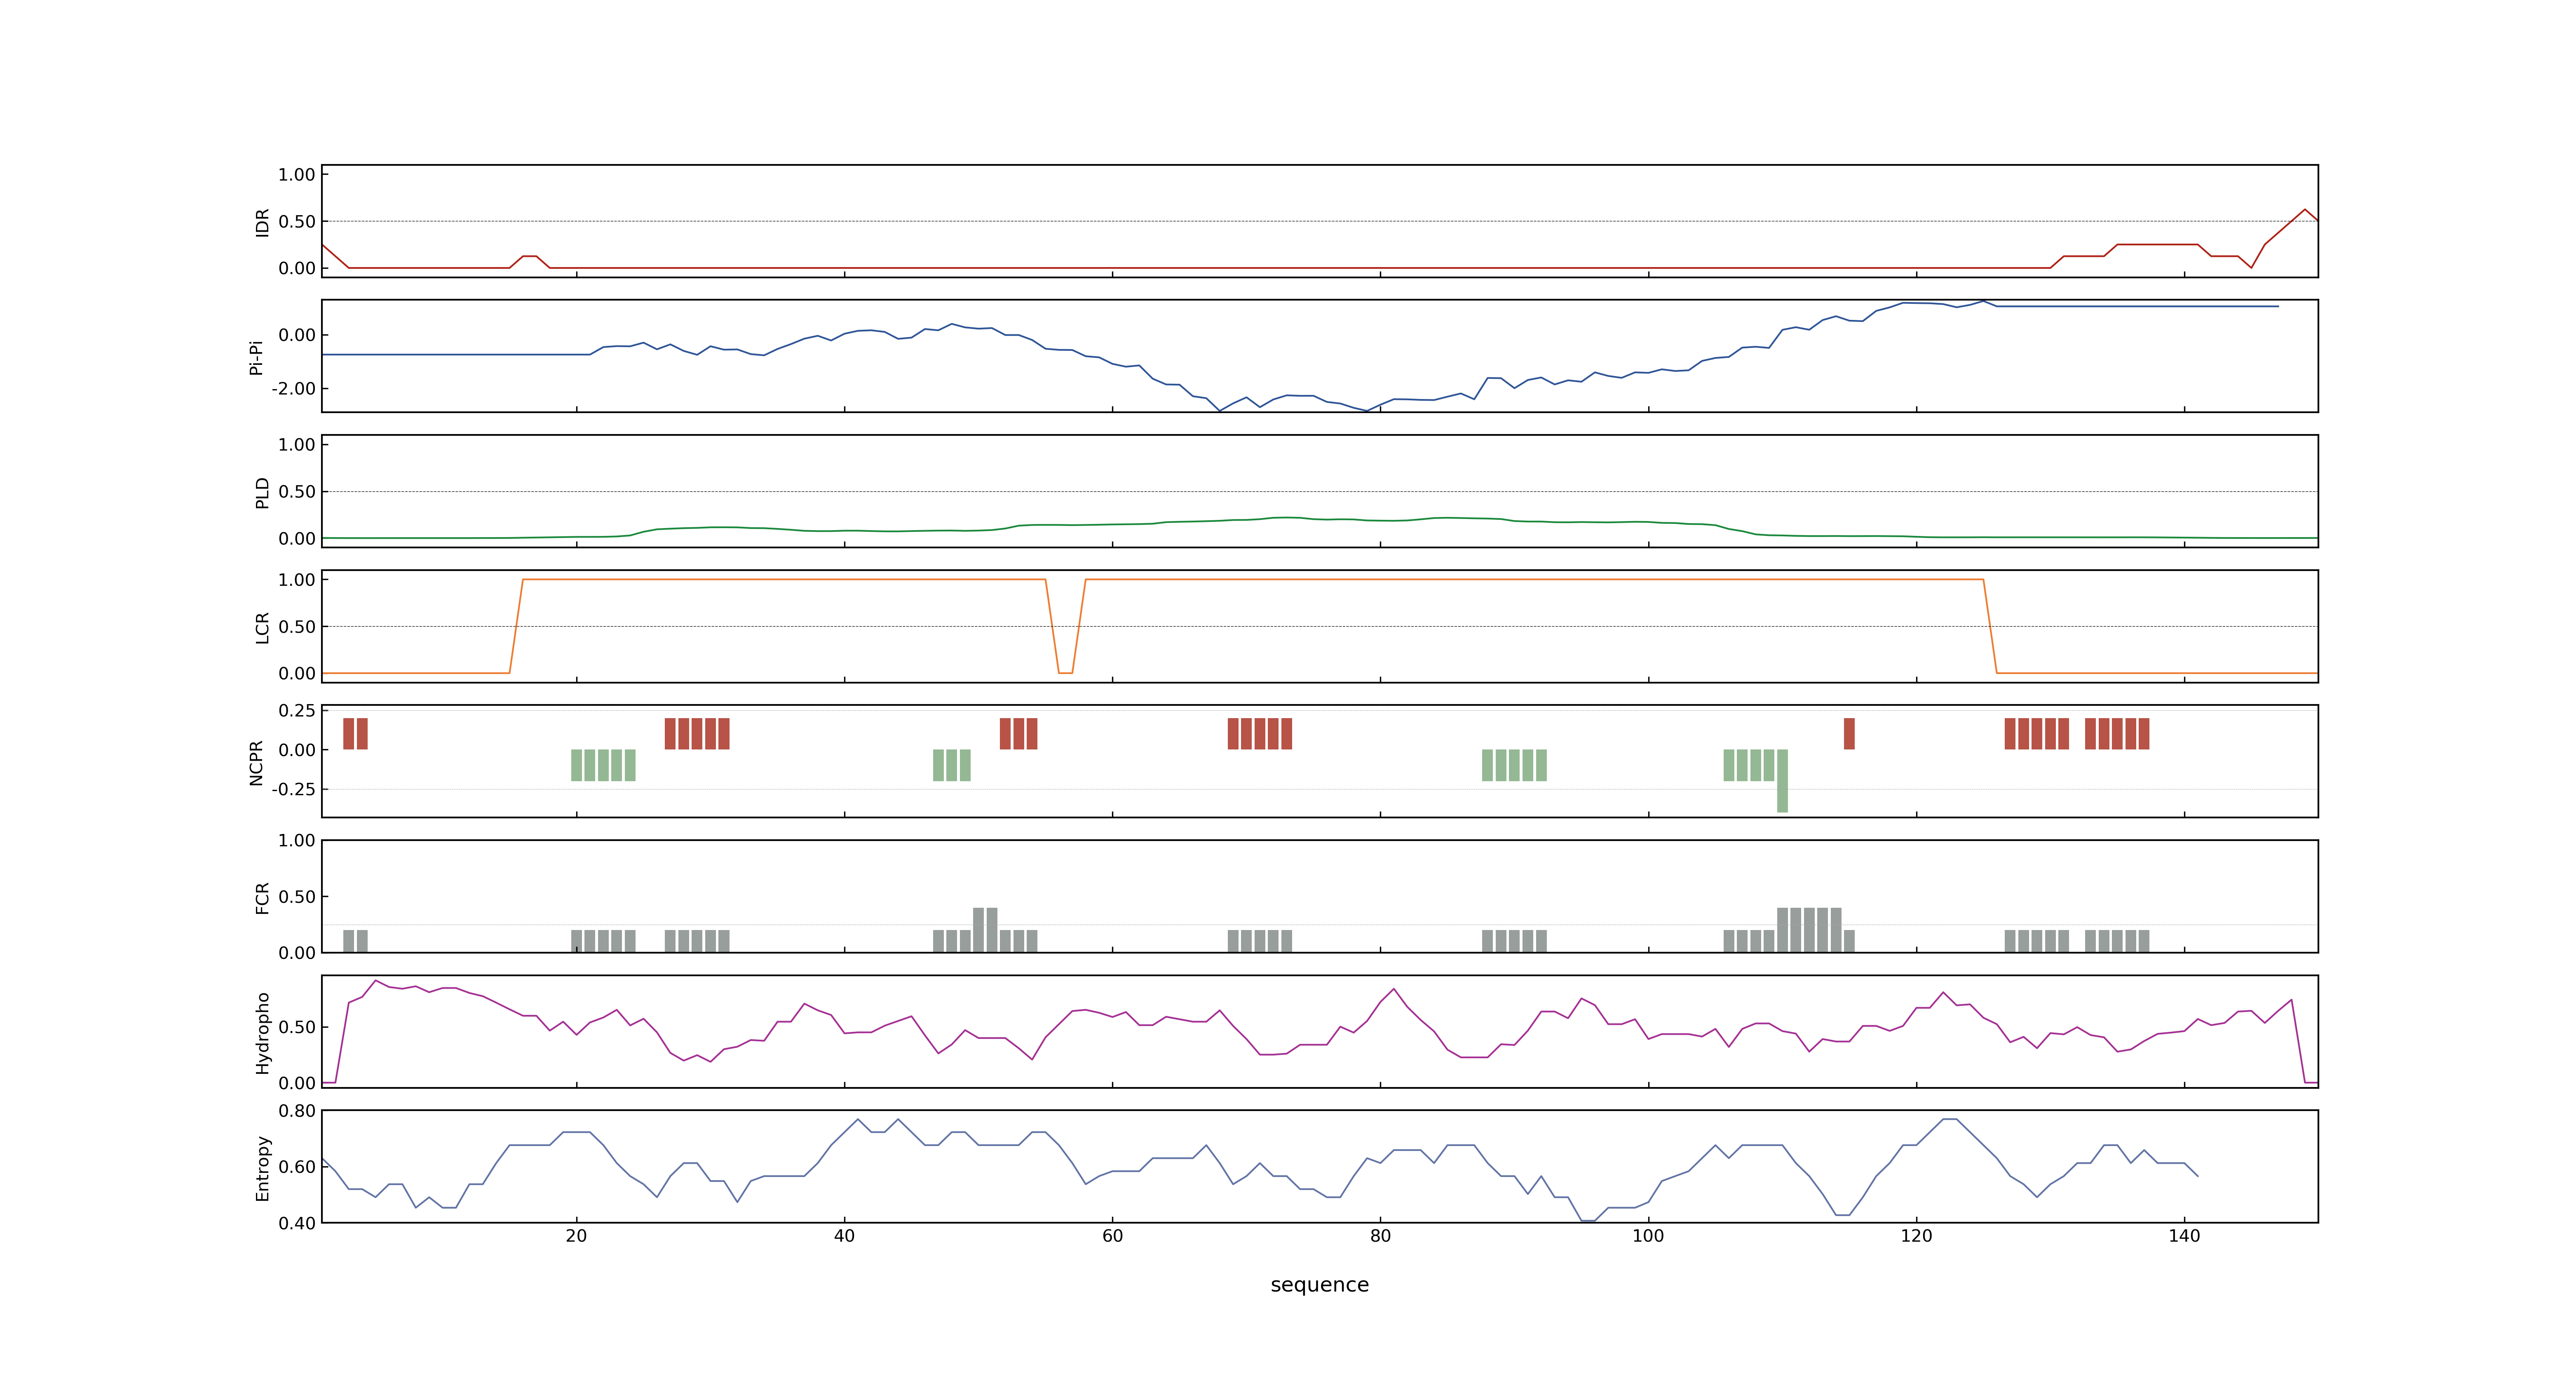Click the 0.50 tick on Hydropho axis
Viewport: 2576px width, 1374px height.
tap(297, 1027)
